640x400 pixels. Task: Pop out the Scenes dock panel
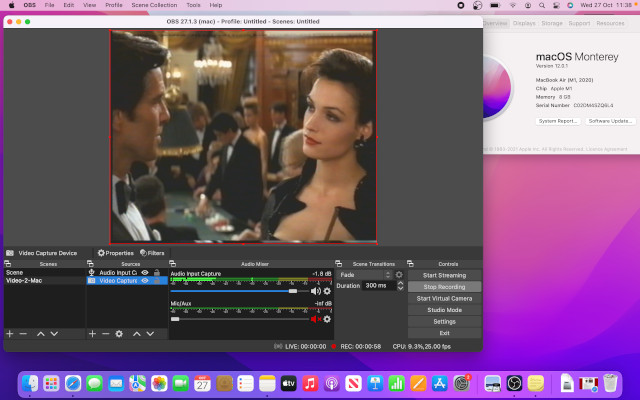pos(8,264)
